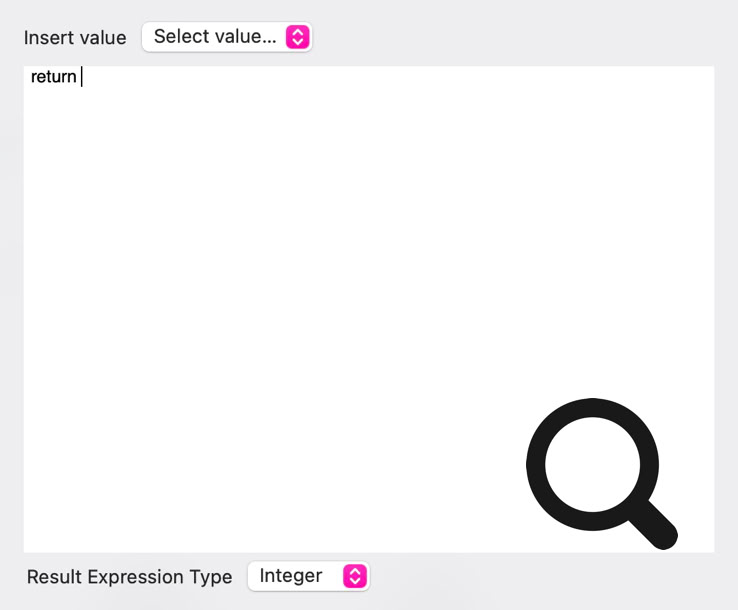Click the "Select value..." text

pyautogui.click(x=214, y=37)
